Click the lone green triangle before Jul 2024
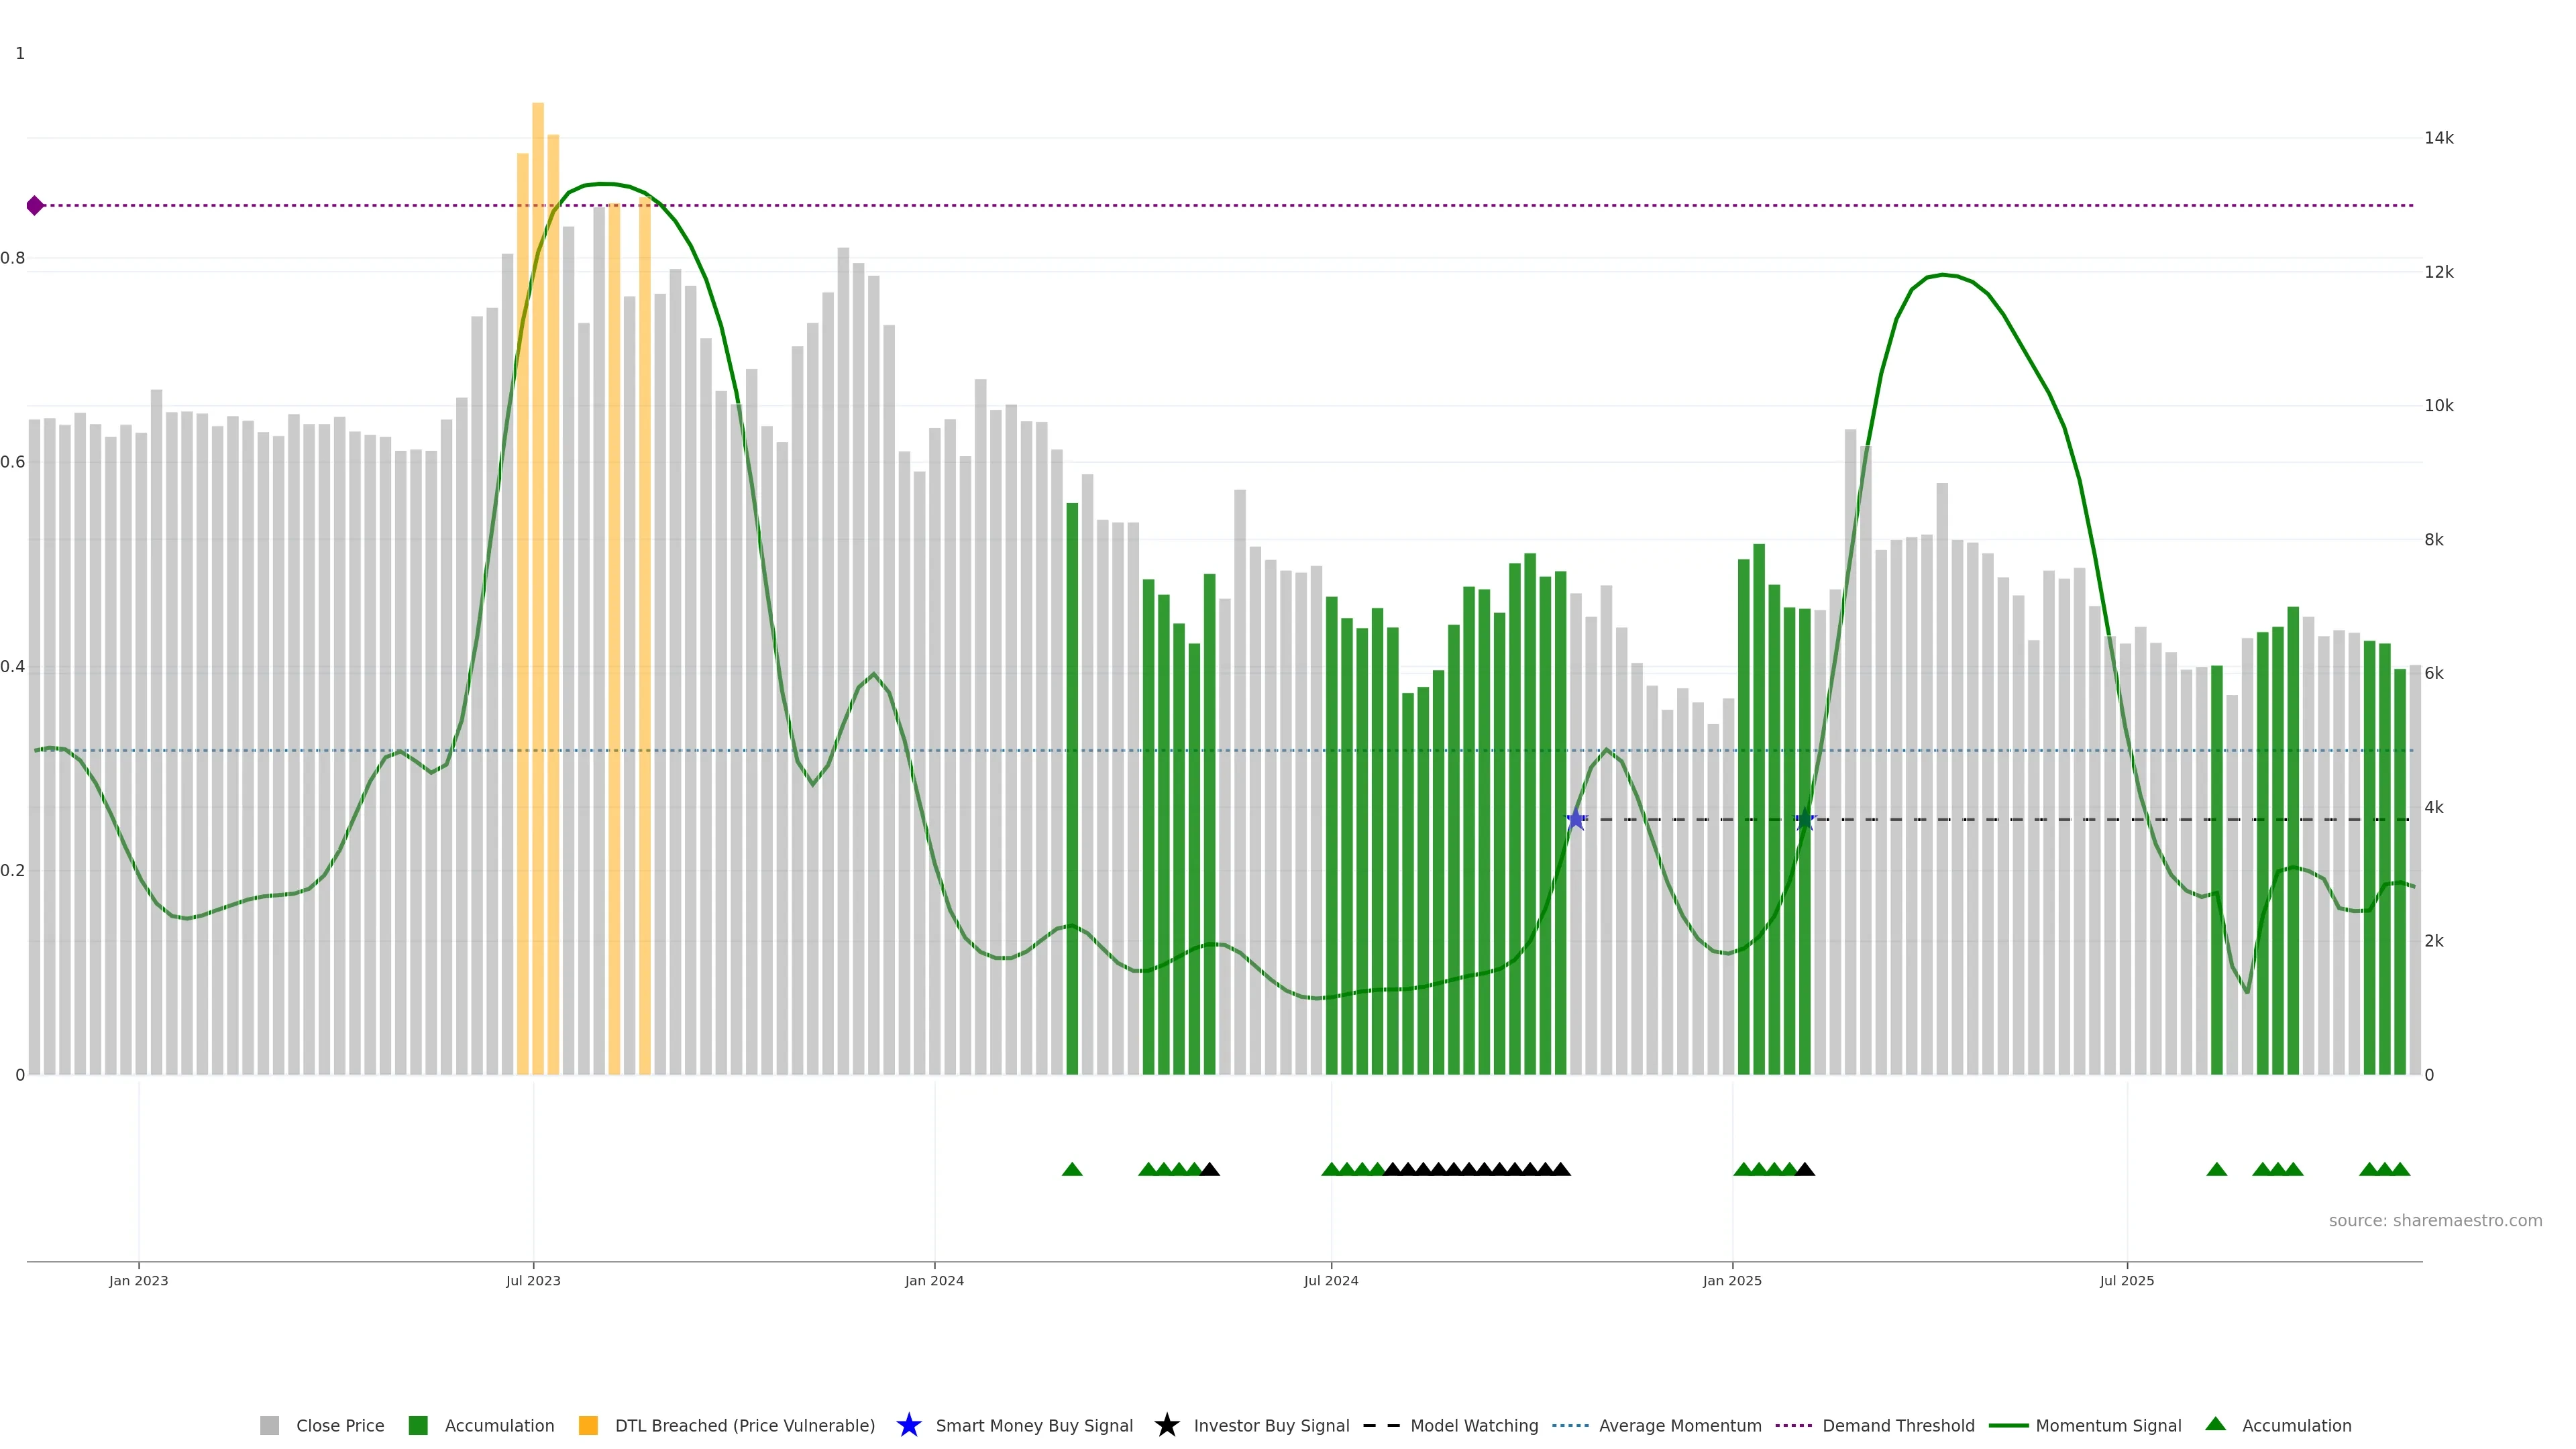This screenshot has height=1449, width=2576. [1072, 1169]
